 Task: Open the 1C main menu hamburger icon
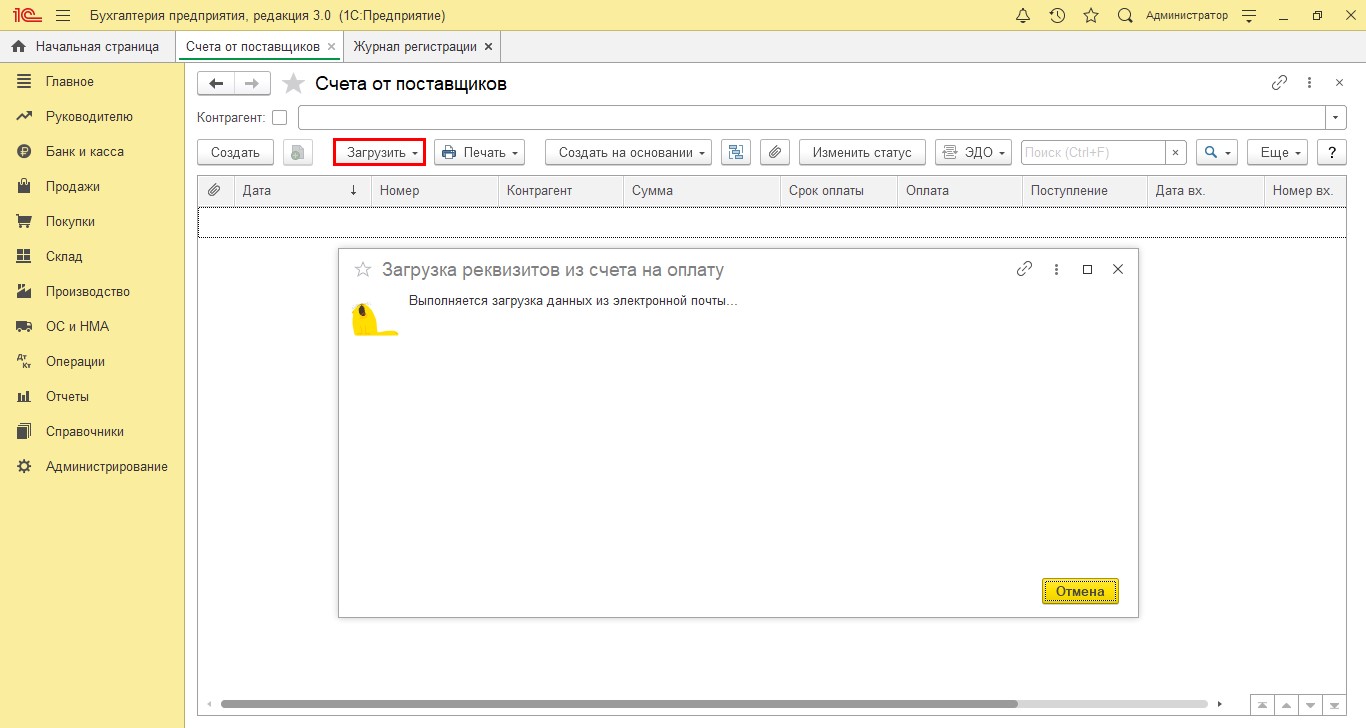(x=63, y=16)
